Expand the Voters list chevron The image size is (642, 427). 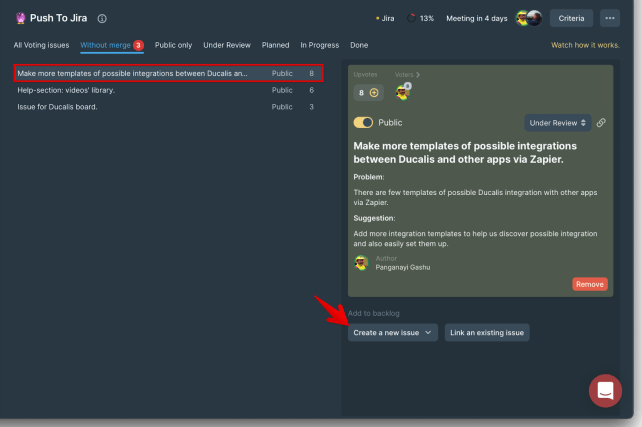(x=418, y=75)
